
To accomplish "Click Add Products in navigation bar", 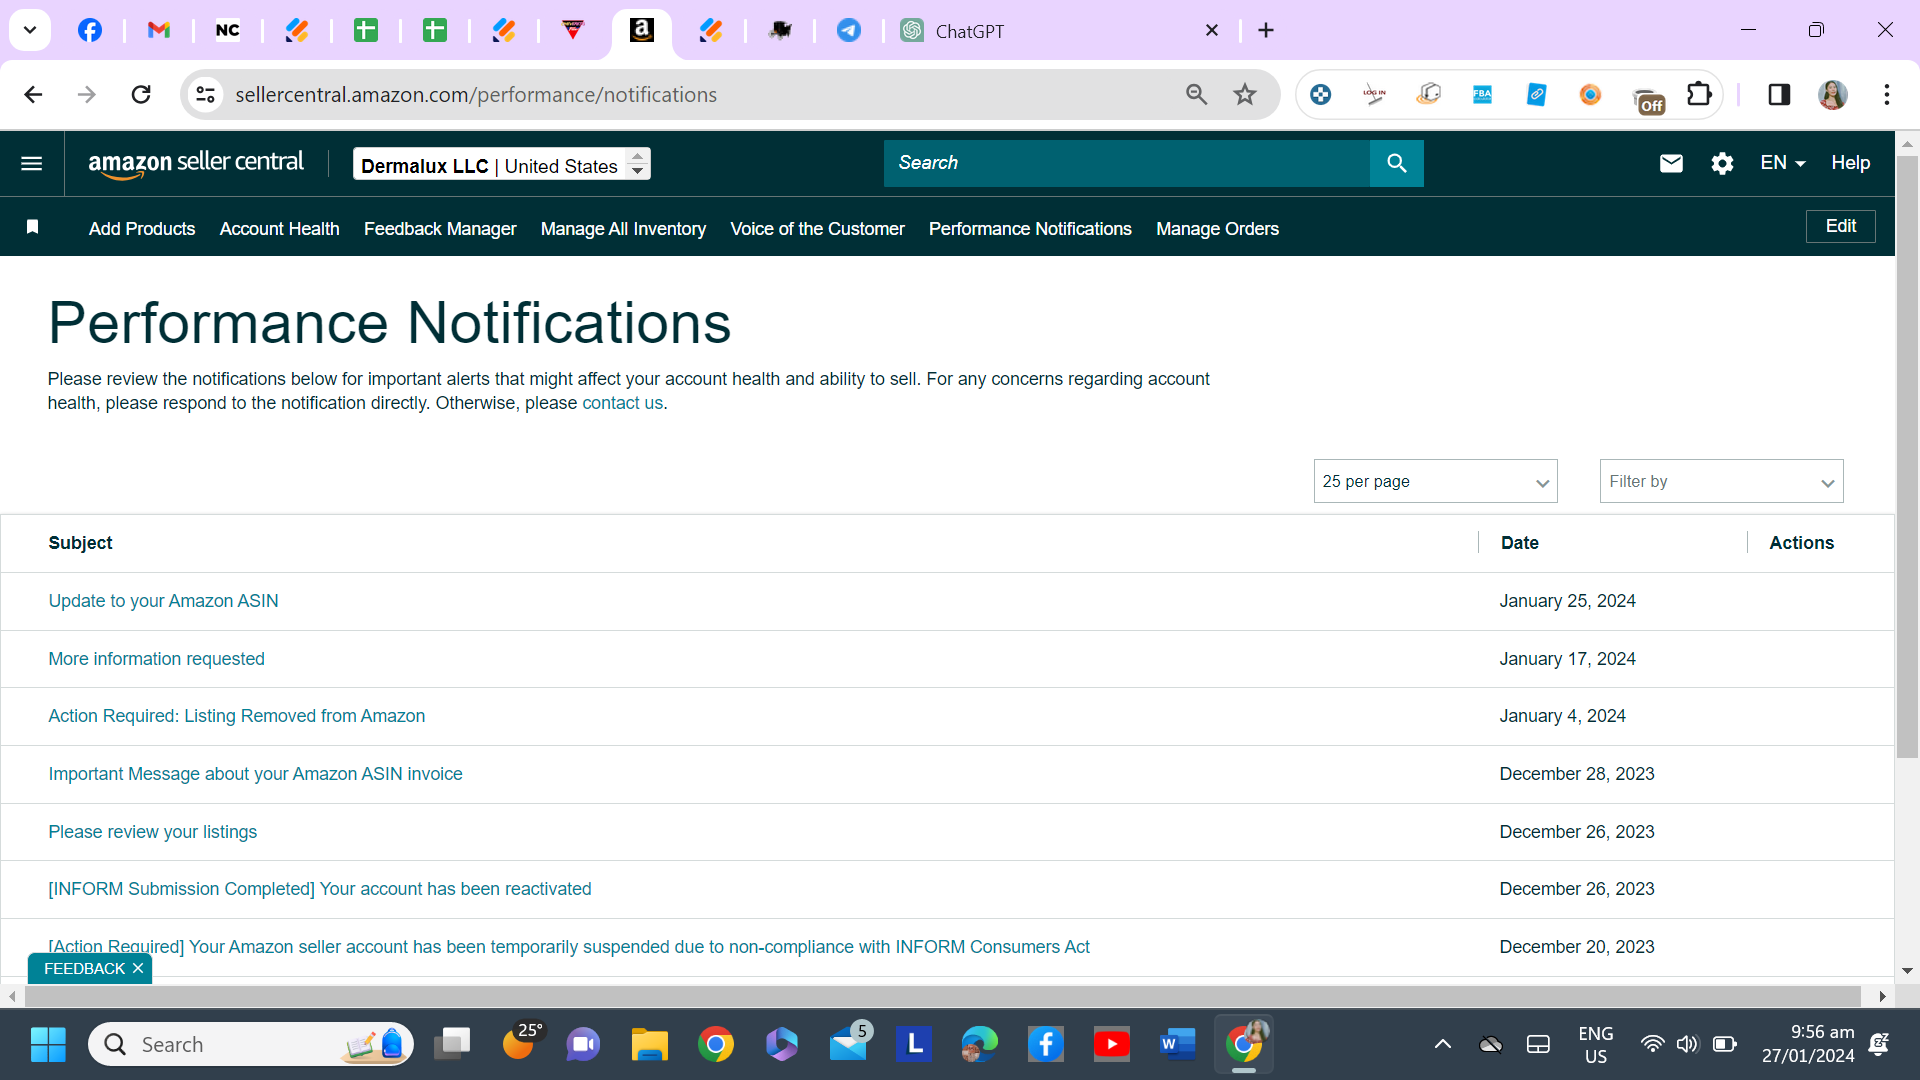I will pos(142,229).
